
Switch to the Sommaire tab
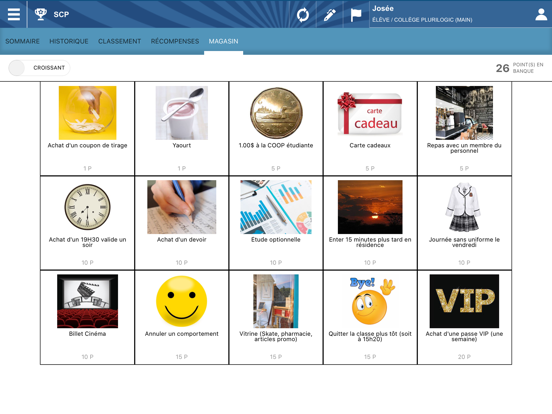pyautogui.click(x=23, y=42)
